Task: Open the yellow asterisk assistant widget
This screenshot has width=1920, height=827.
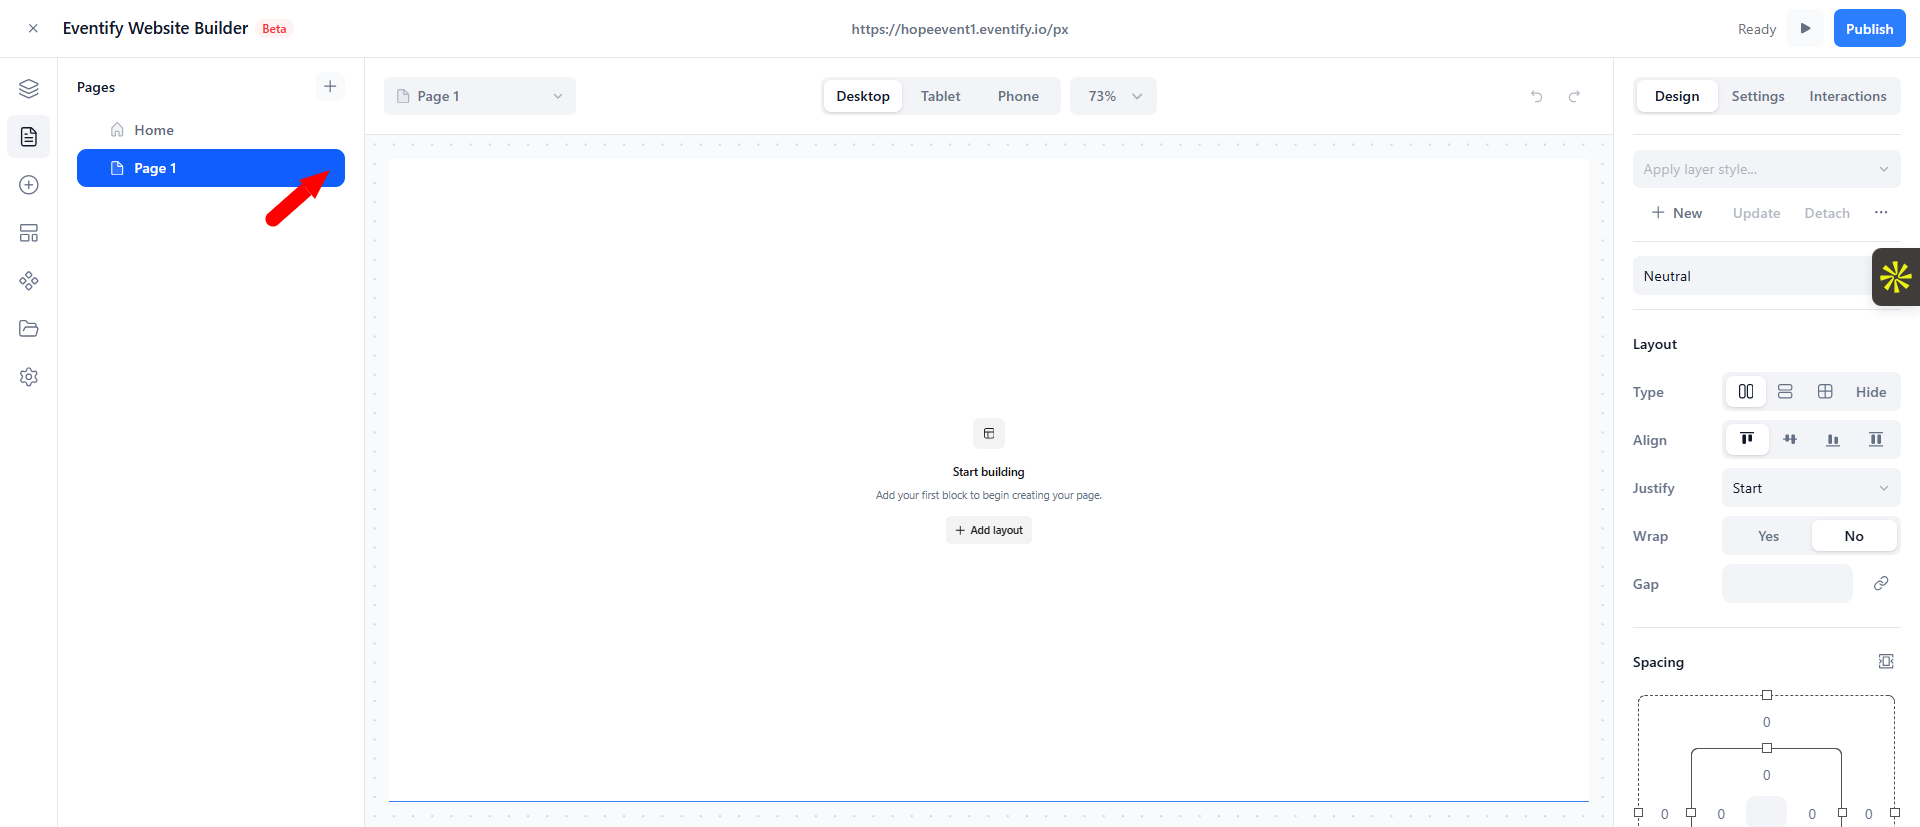Action: coord(1896,277)
